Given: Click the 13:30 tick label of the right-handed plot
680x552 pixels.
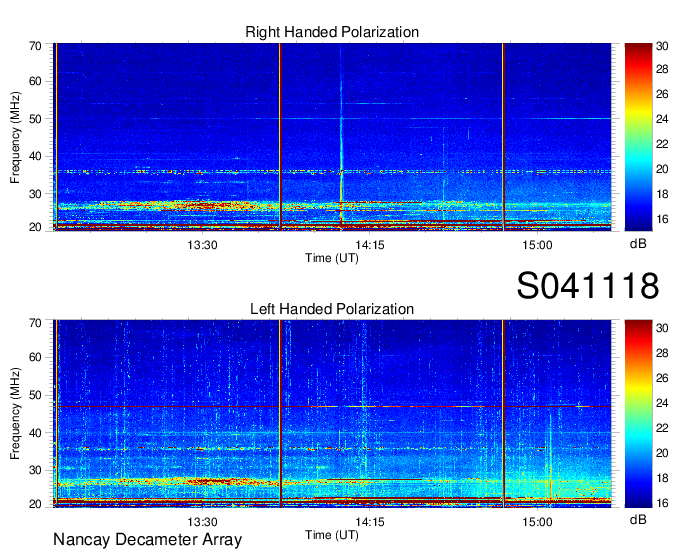Looking at the screenshot, I should tap(202, 245).
